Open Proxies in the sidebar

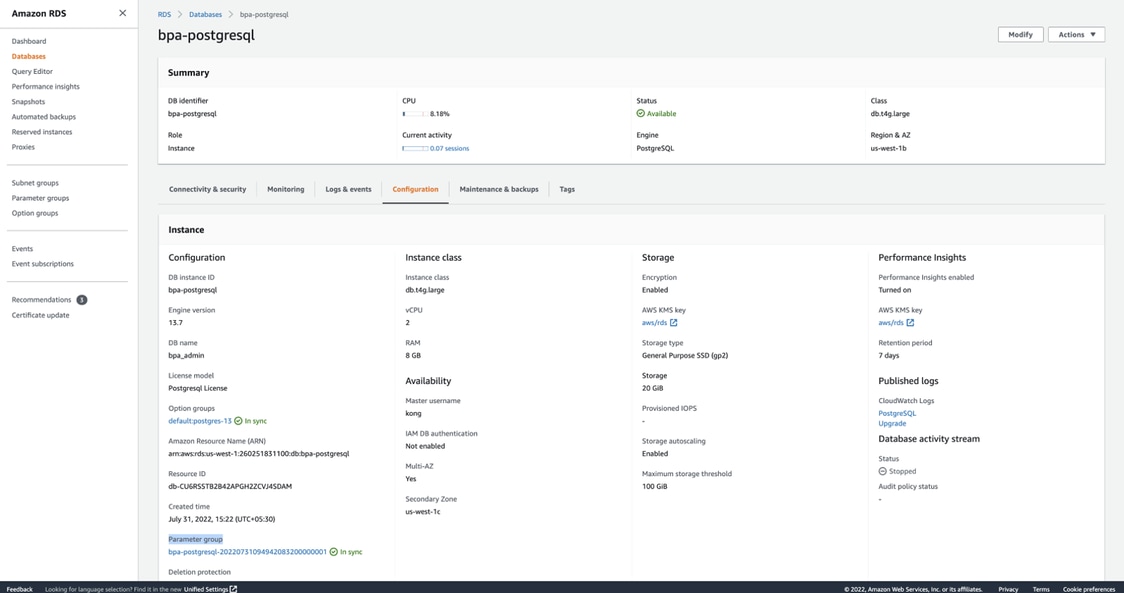(x=23, y=146)
